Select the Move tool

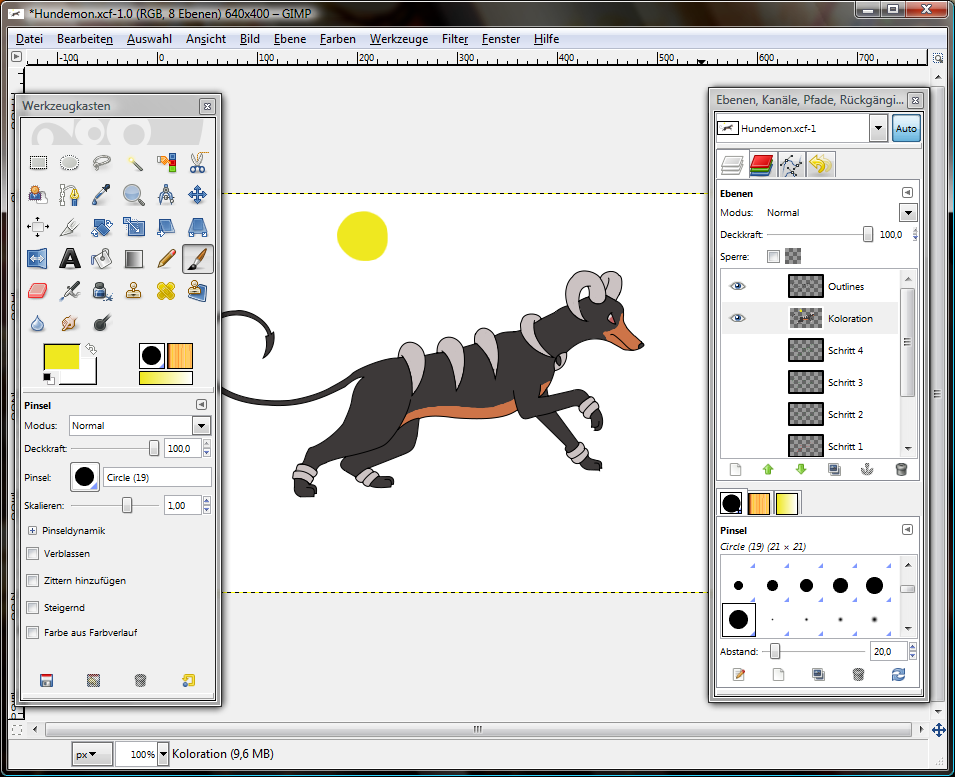[x=197, y=195]
